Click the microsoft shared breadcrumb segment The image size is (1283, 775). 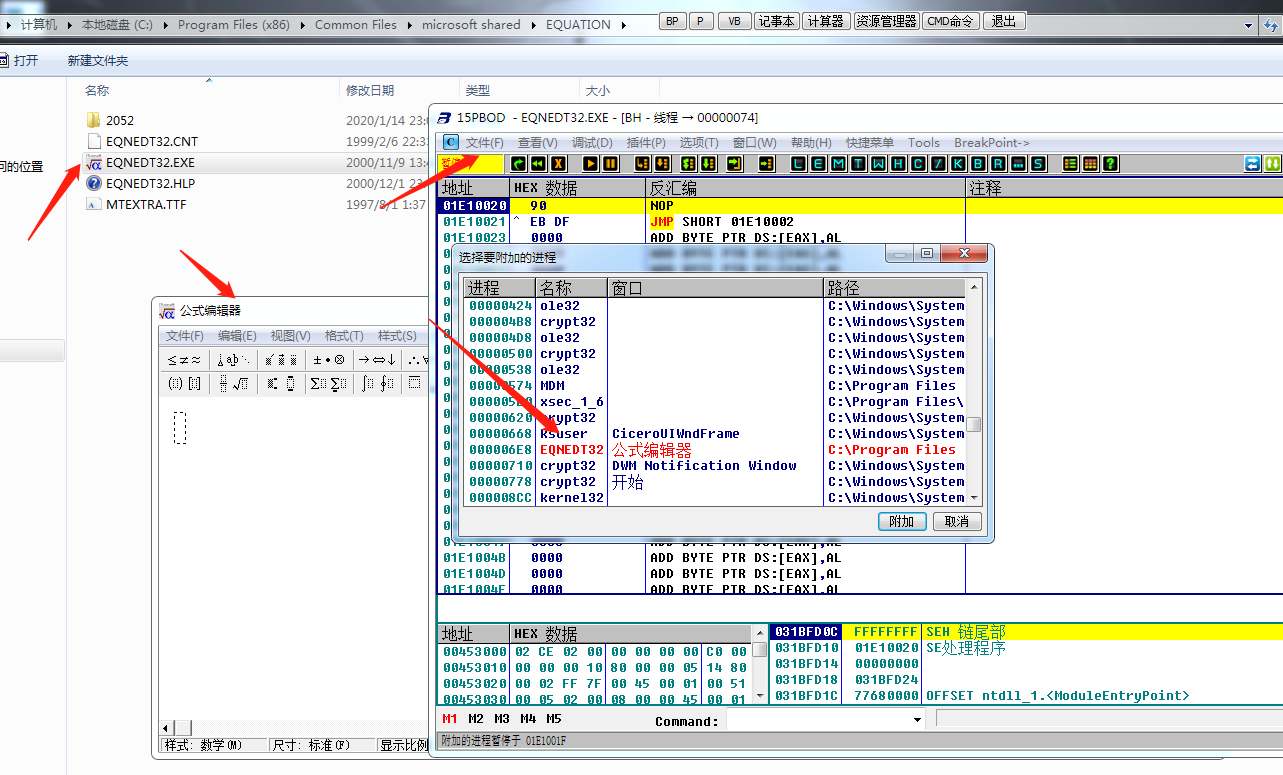pos(471,25)
